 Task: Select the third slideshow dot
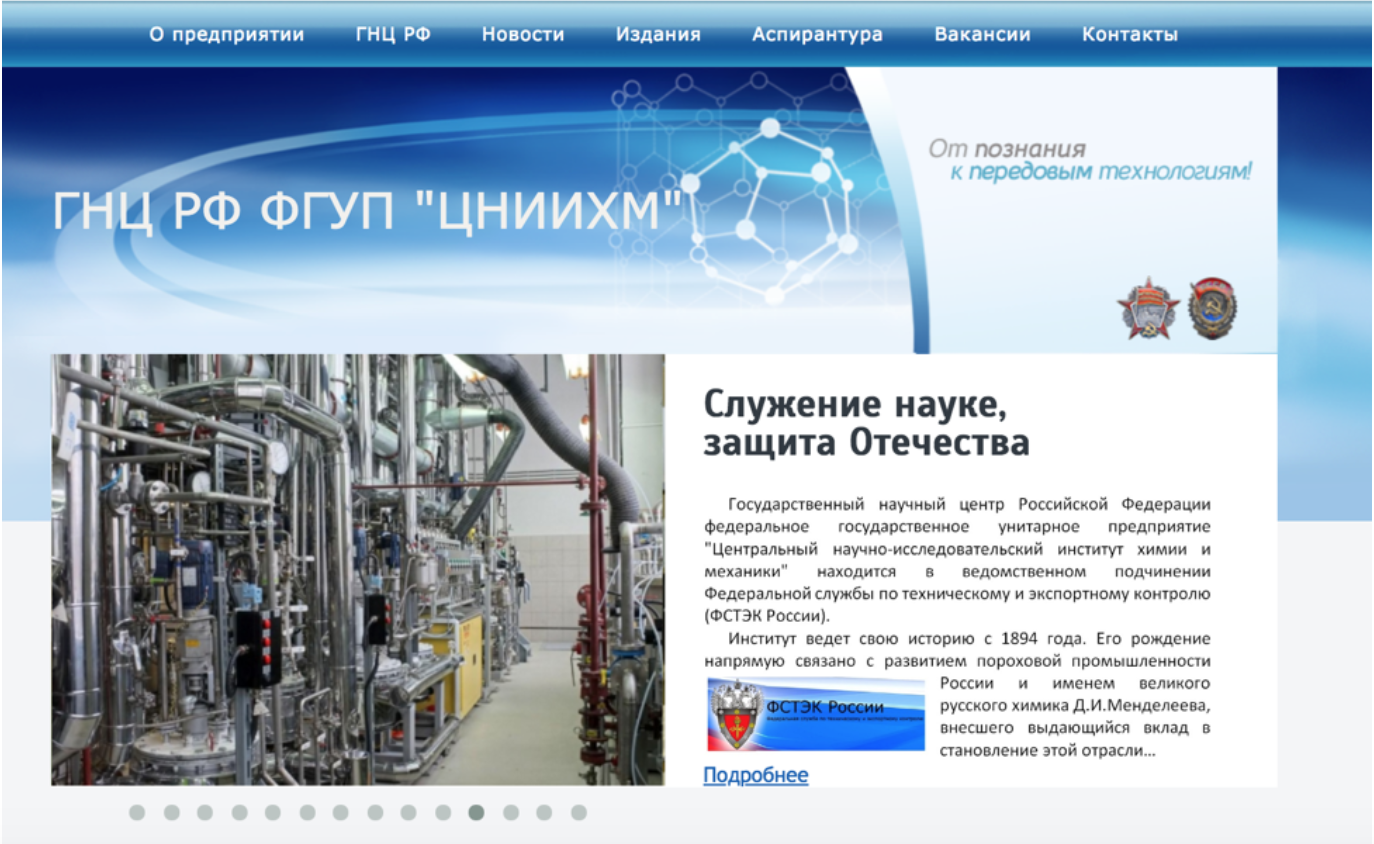pyautogui.click(x=205, y=813)
